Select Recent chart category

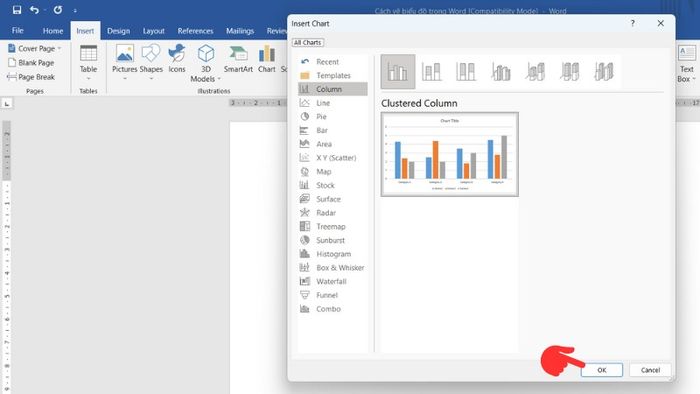coord(333,62)
